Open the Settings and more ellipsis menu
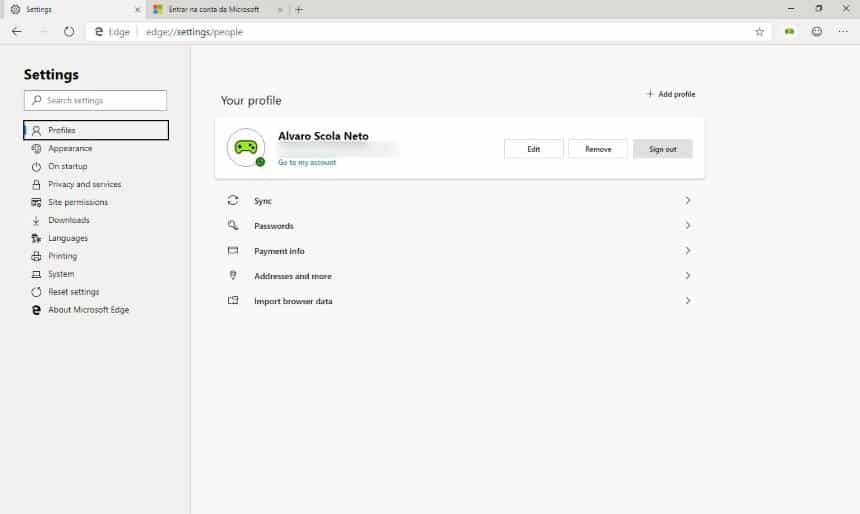Screen dimensions: 860x514 click(843, 32)
